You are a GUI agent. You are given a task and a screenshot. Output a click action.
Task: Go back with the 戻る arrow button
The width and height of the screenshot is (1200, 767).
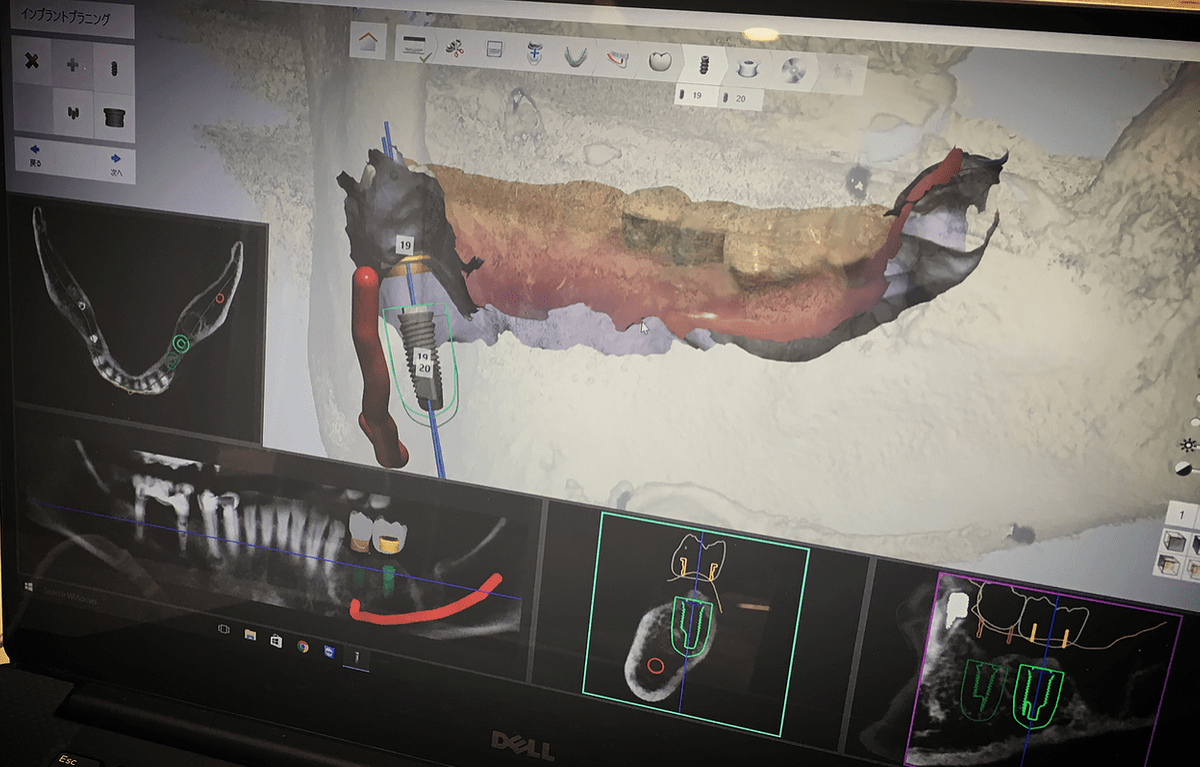(33, 153)
